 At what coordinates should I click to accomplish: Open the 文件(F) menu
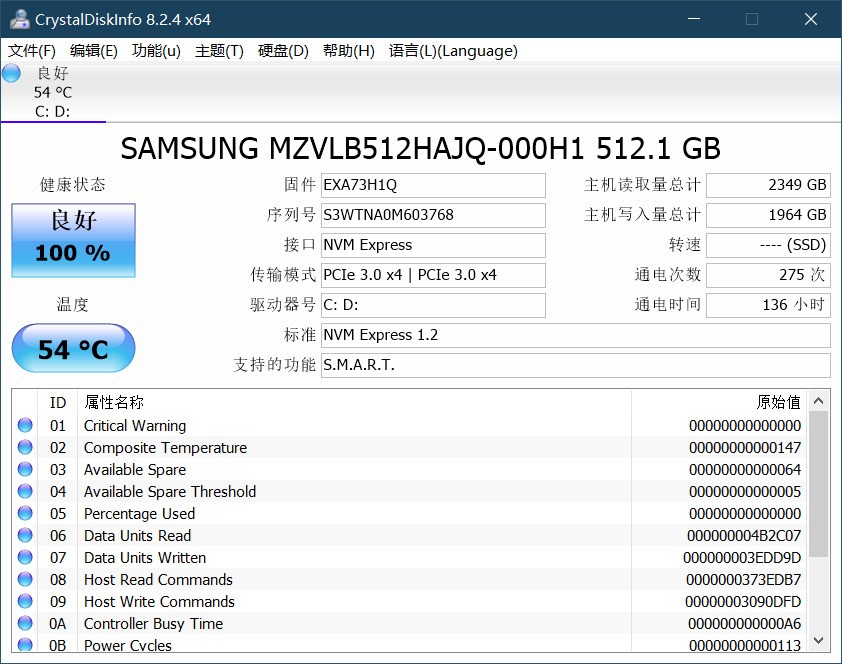(32, 51)
